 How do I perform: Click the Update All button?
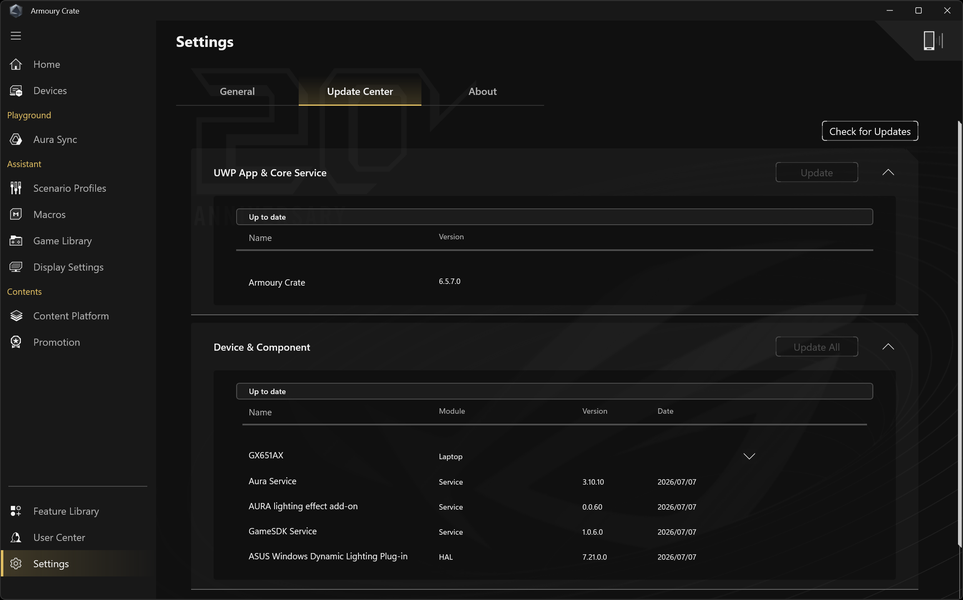816,347
